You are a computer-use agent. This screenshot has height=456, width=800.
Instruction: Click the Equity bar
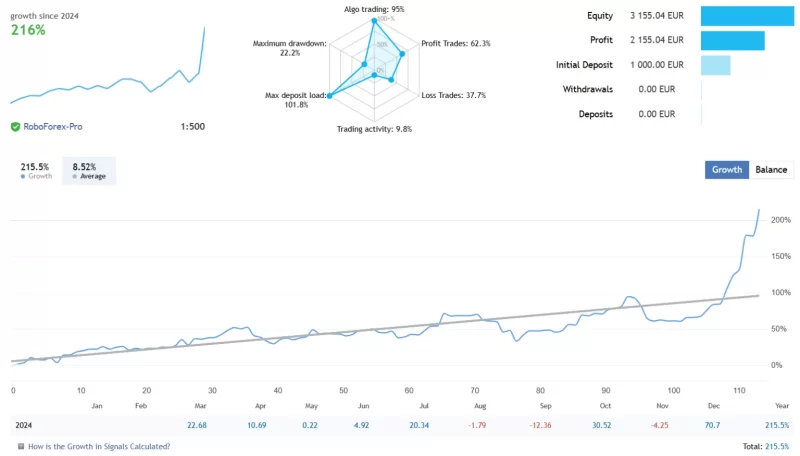746,16
